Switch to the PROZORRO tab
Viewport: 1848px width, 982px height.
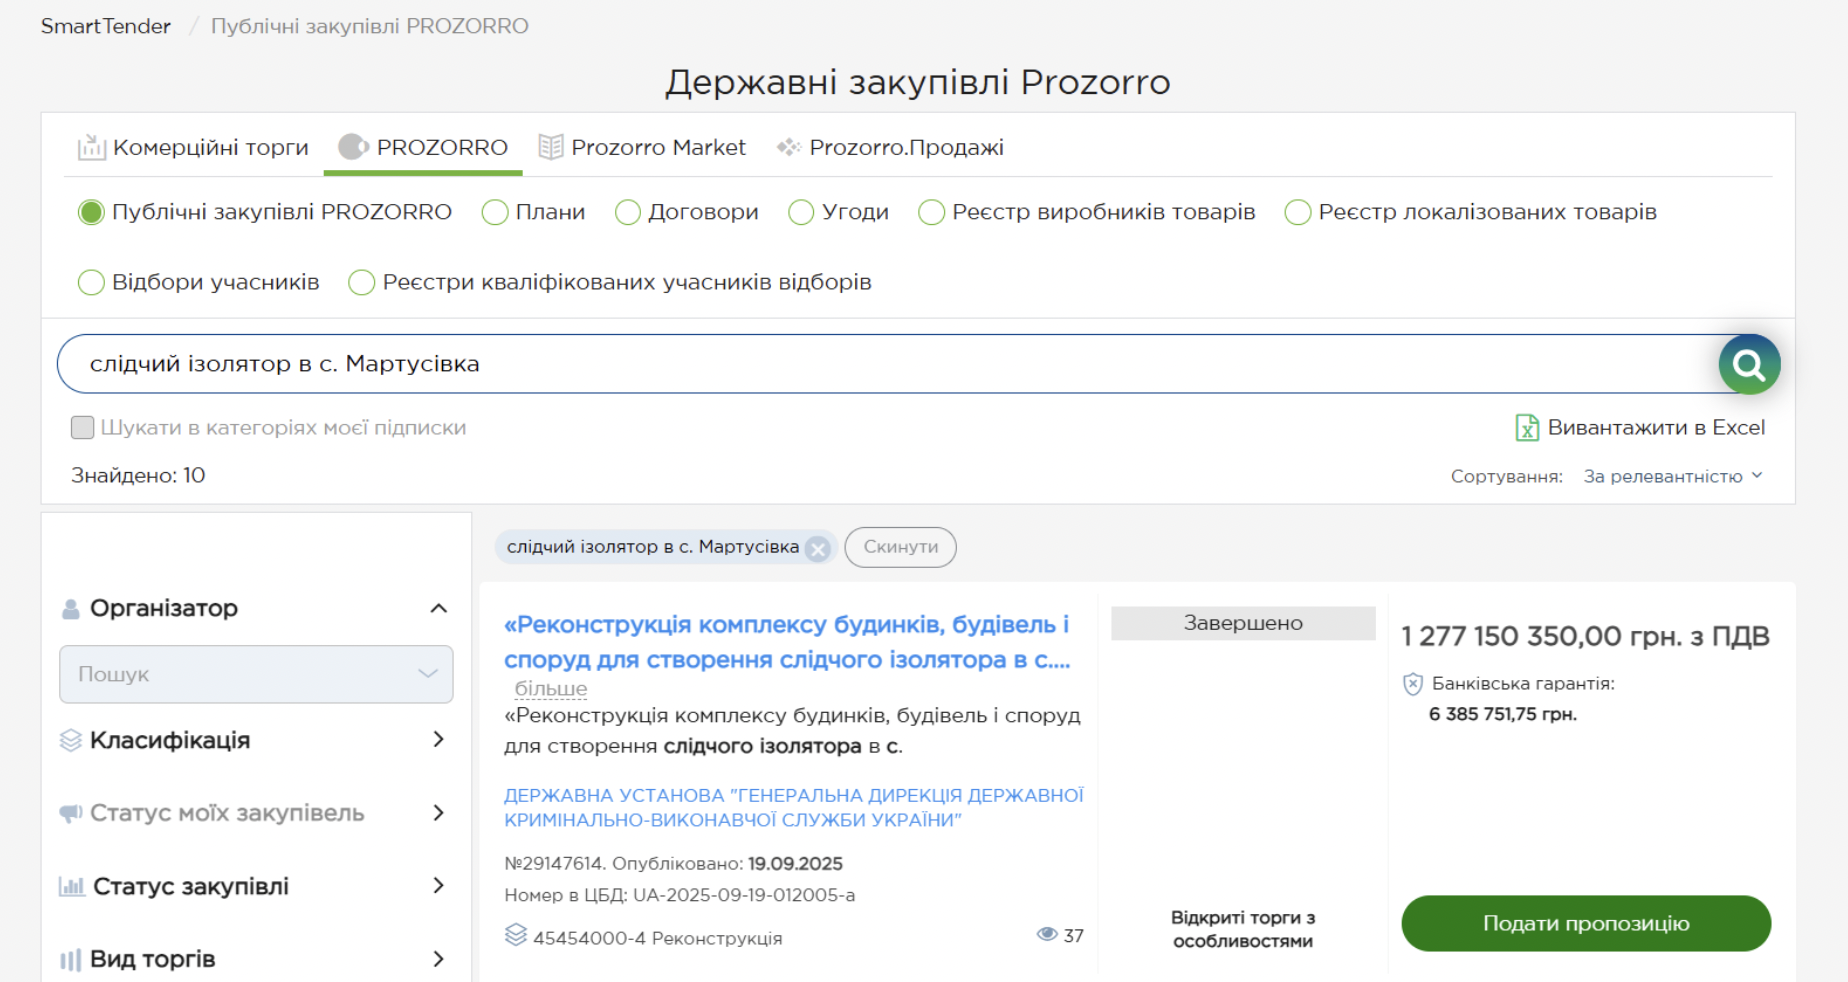pyautogui.click(x=423, y=147)
